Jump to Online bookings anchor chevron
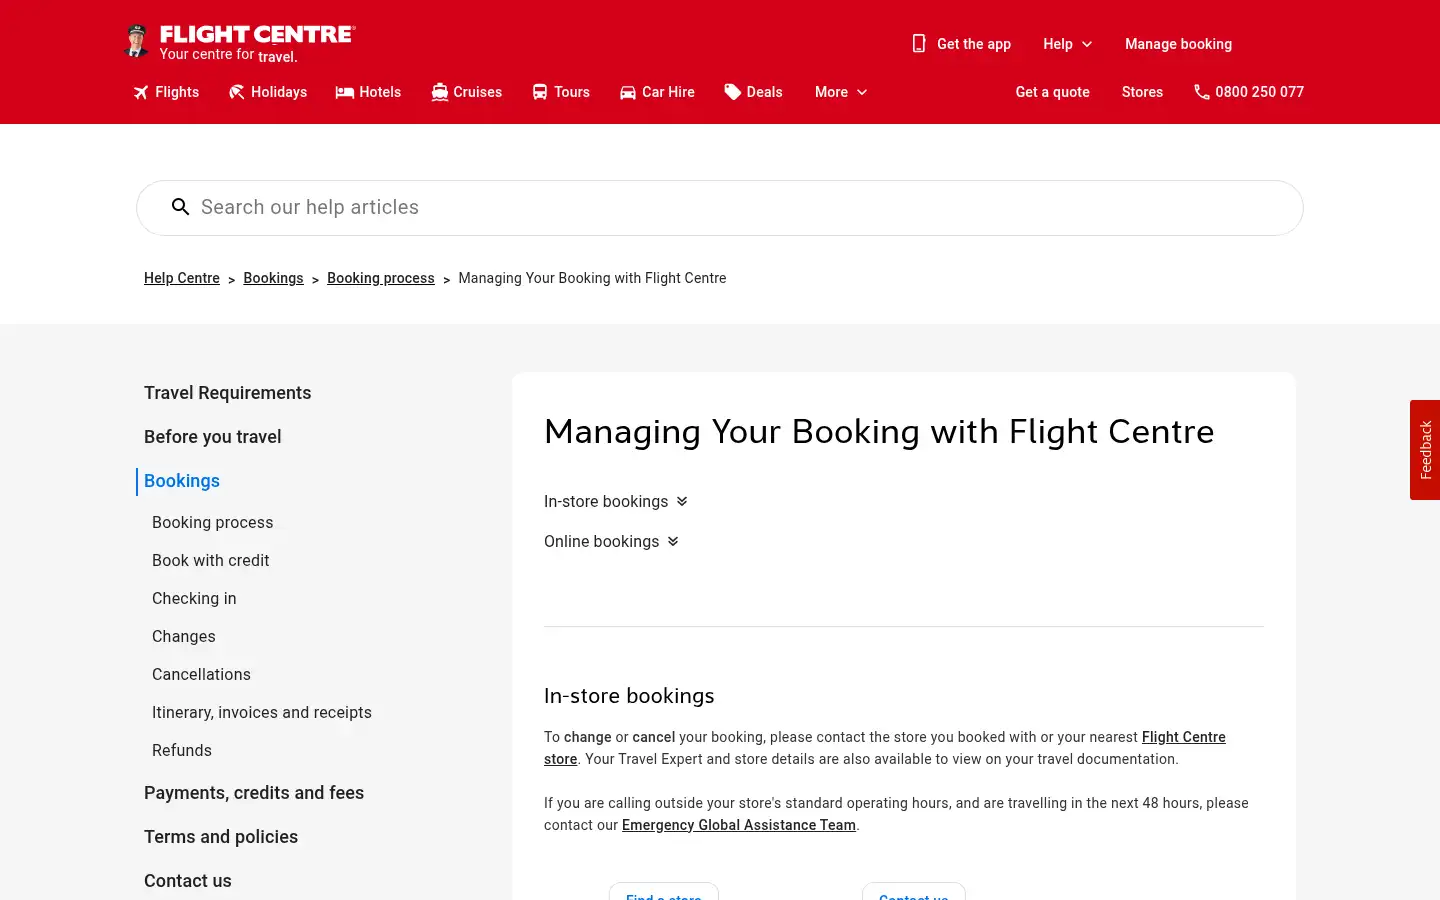The height and width of the screenshot is (900, 1440). point(673,541)
